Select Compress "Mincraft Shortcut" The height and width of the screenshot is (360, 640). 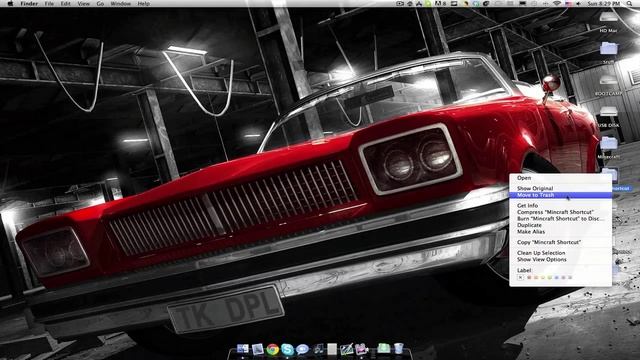point(560,212)
